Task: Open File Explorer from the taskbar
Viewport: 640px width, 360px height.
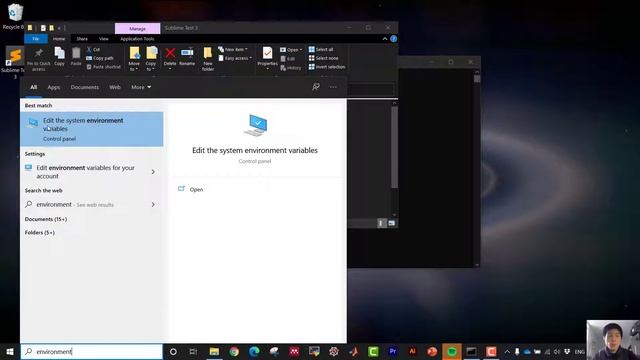Action: (x=214, y=351)
